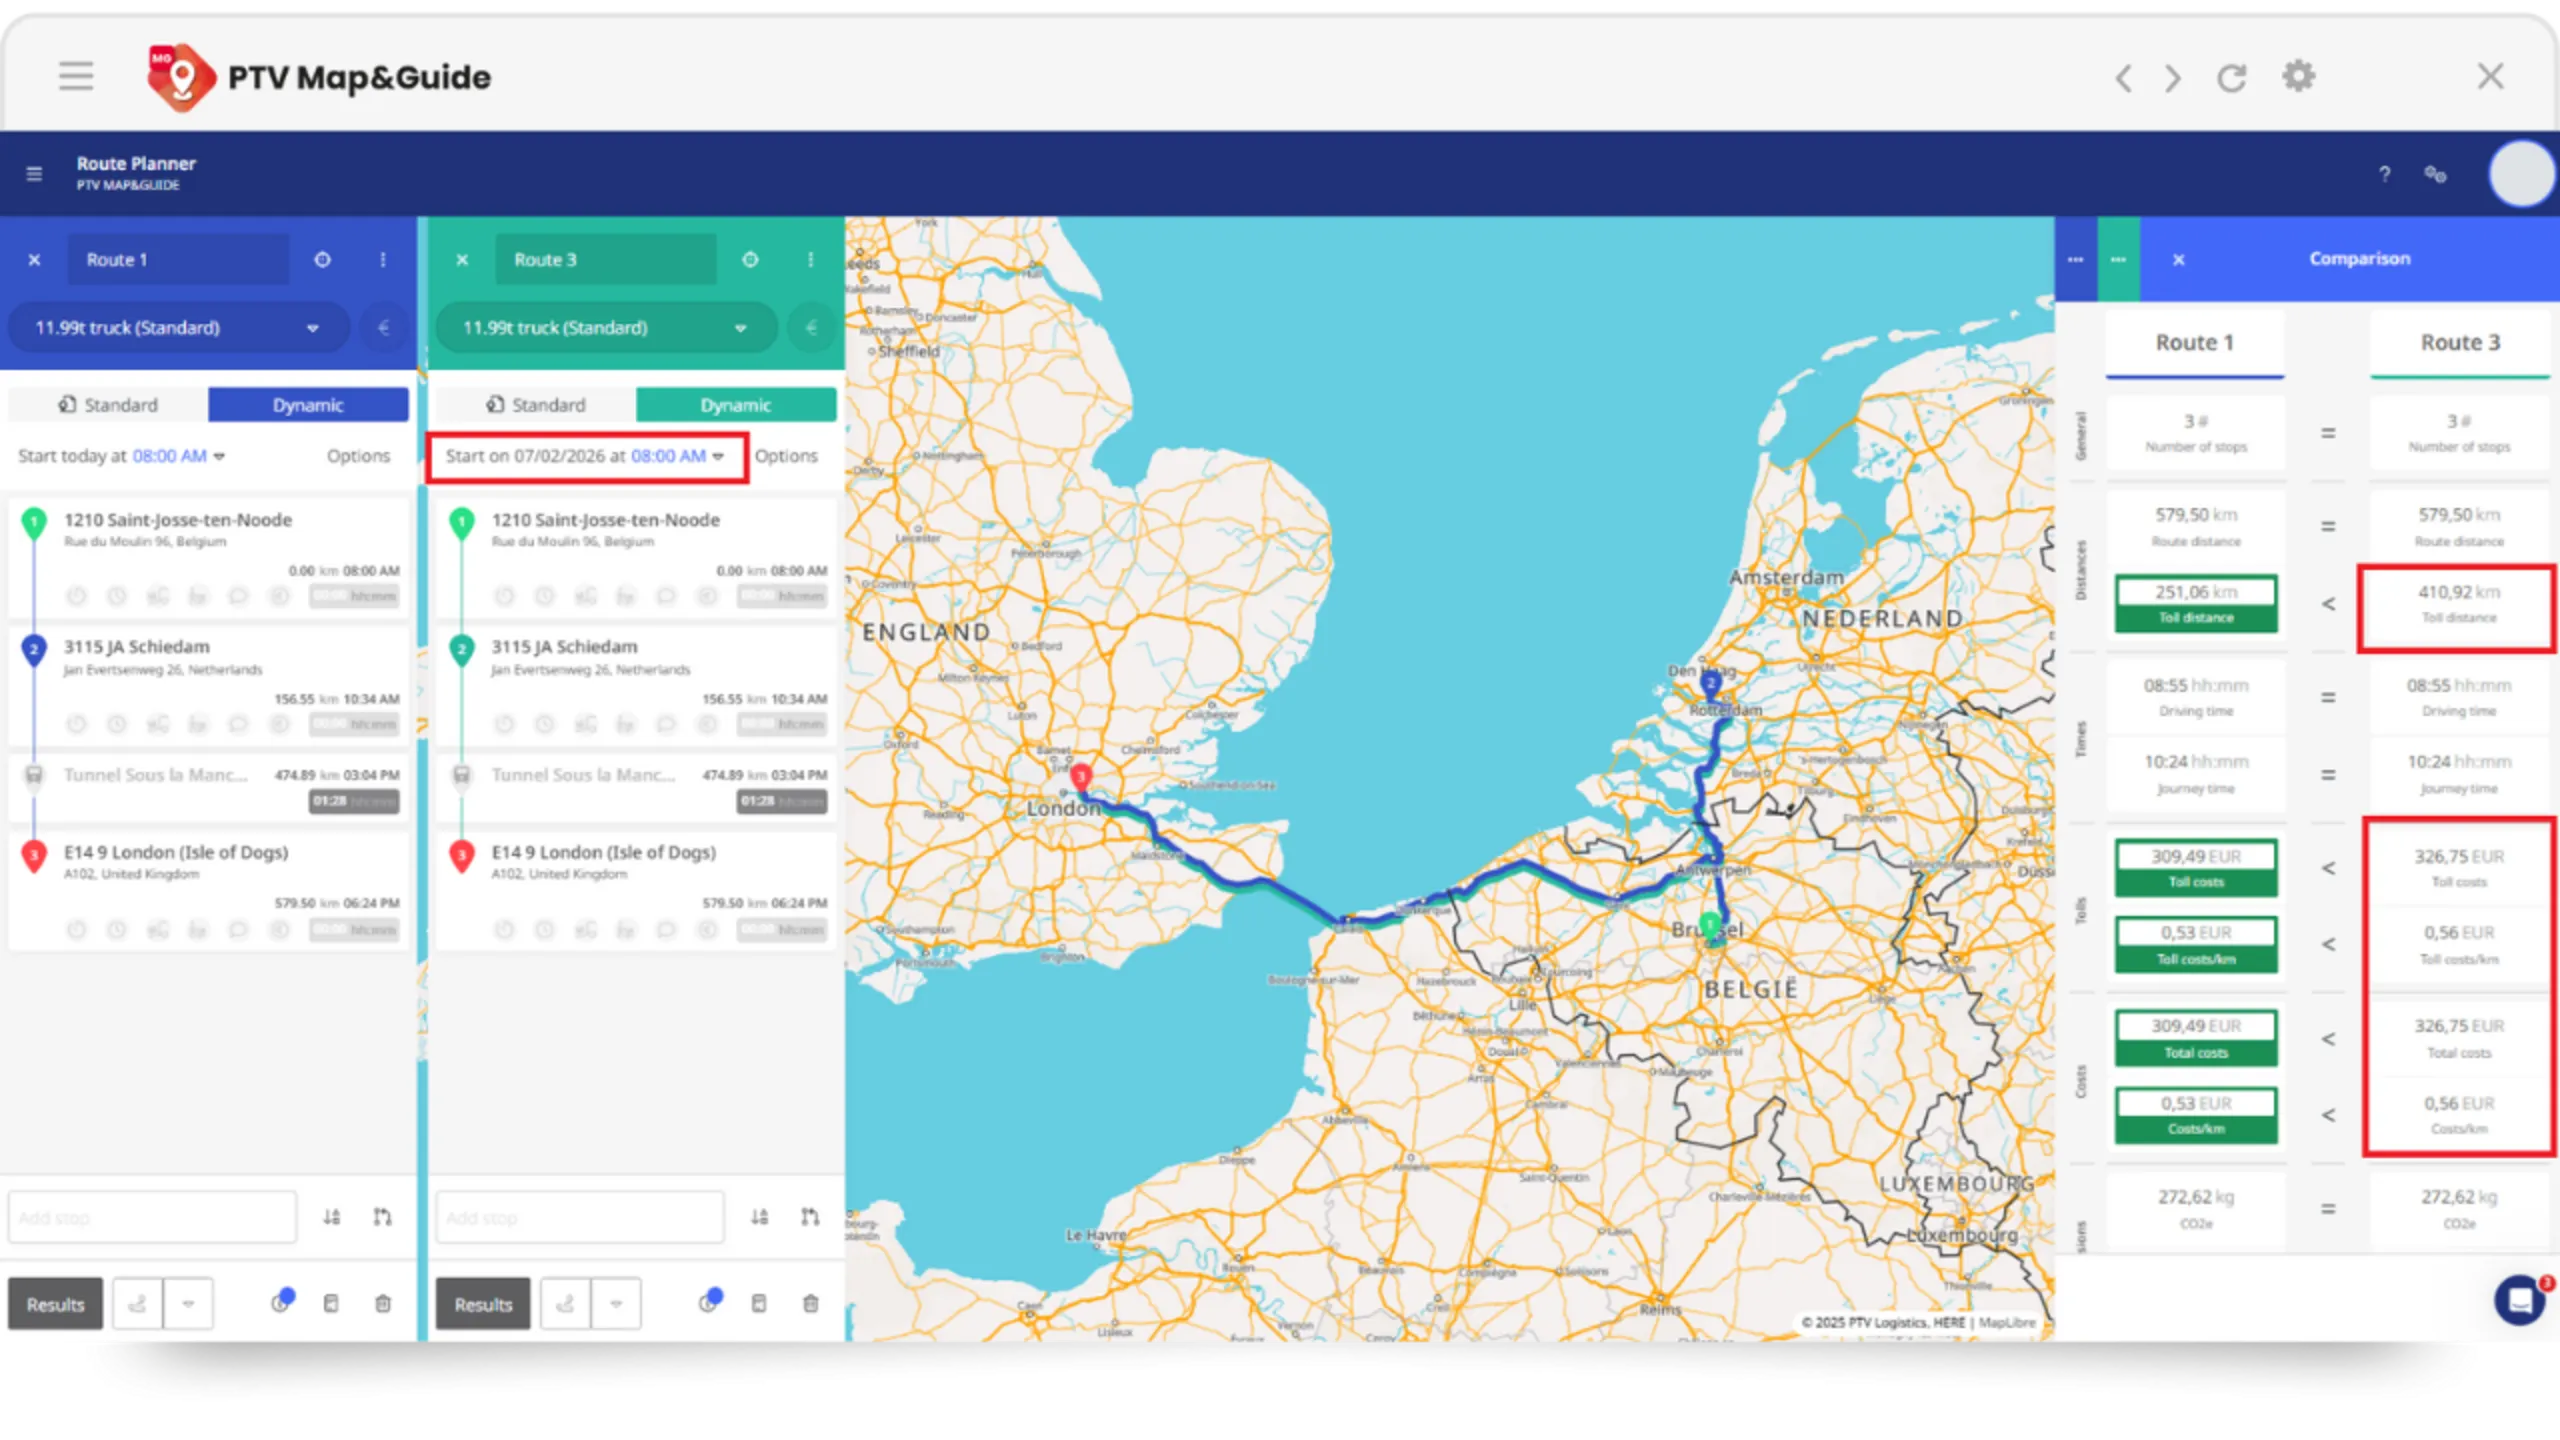Open the chat support bubble icon
Viewport: 2560px width, 1440px height.
pos(2519,1301)
